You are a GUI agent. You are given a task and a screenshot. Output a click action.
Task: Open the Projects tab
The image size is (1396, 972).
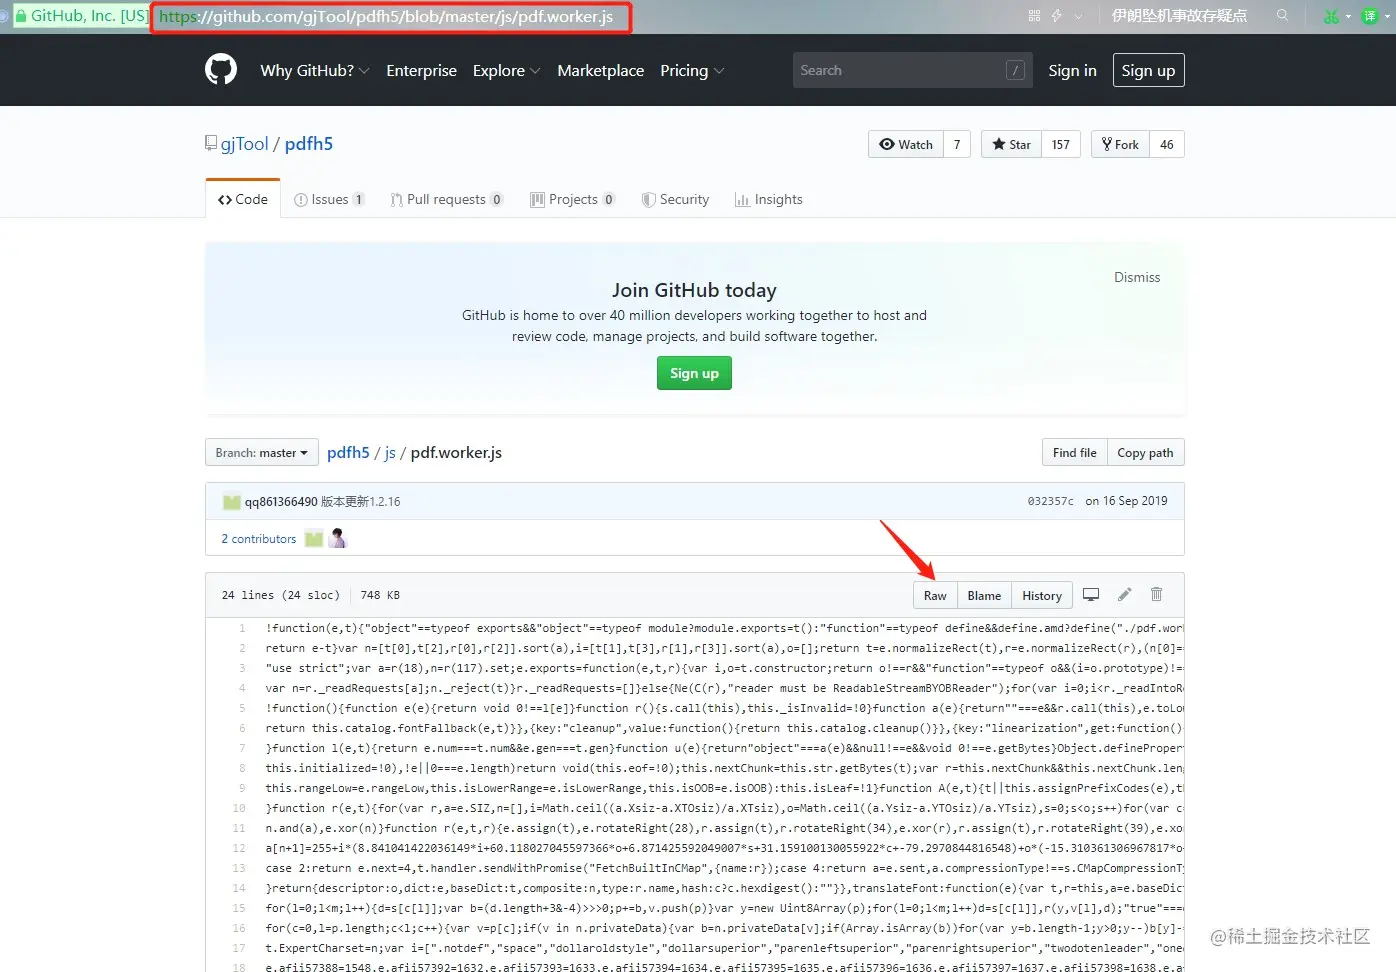tap(572, 199)
